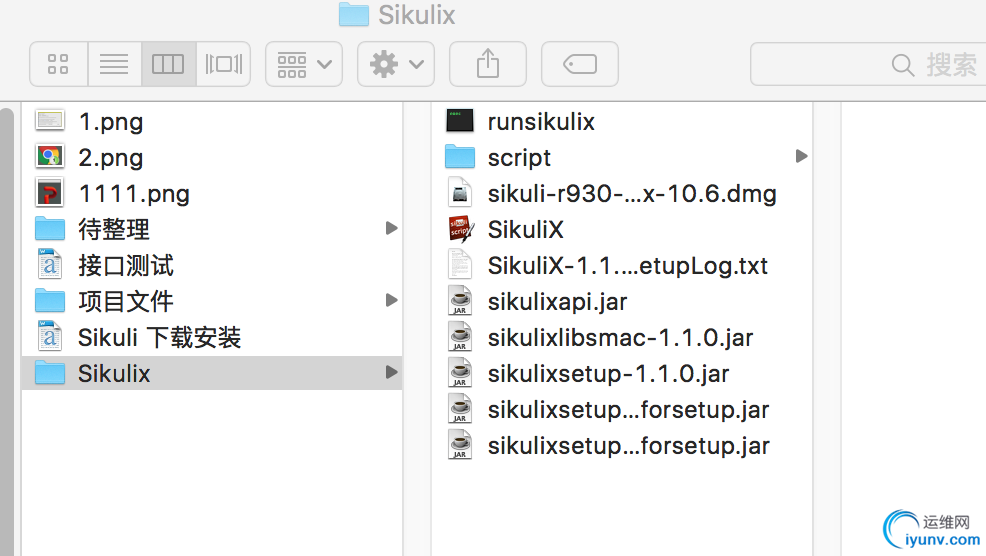Viewport: 986px width, 556px height.
Task: Select the text sikulixsetup-1.1.0.jar
Action: click(608, 374)
